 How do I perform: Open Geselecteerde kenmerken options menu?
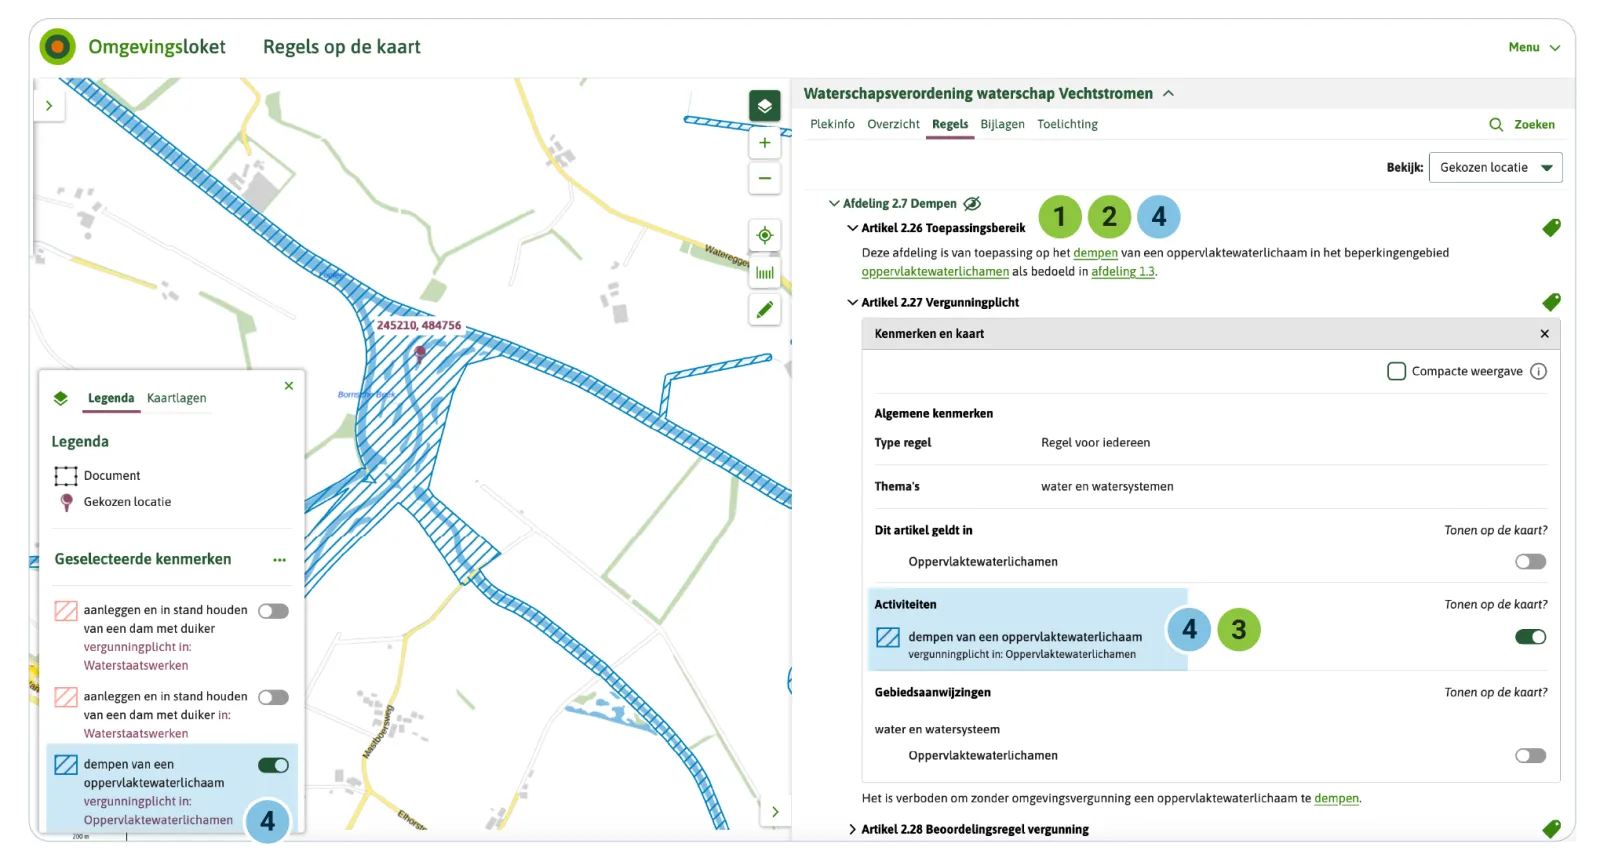click(x=279, y=560)
